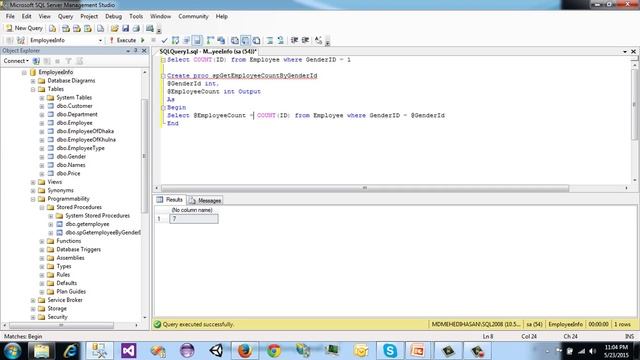Click the Object Explorer horizontal scrollbar

(x=61, y=325)
